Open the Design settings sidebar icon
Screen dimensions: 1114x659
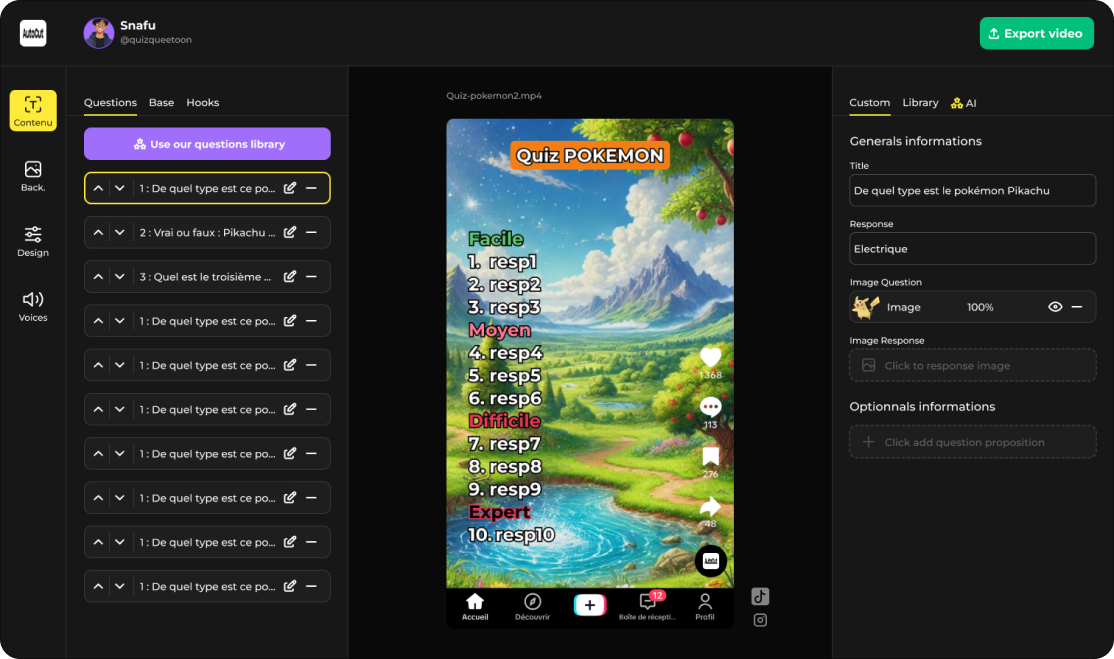coord(33,241)
